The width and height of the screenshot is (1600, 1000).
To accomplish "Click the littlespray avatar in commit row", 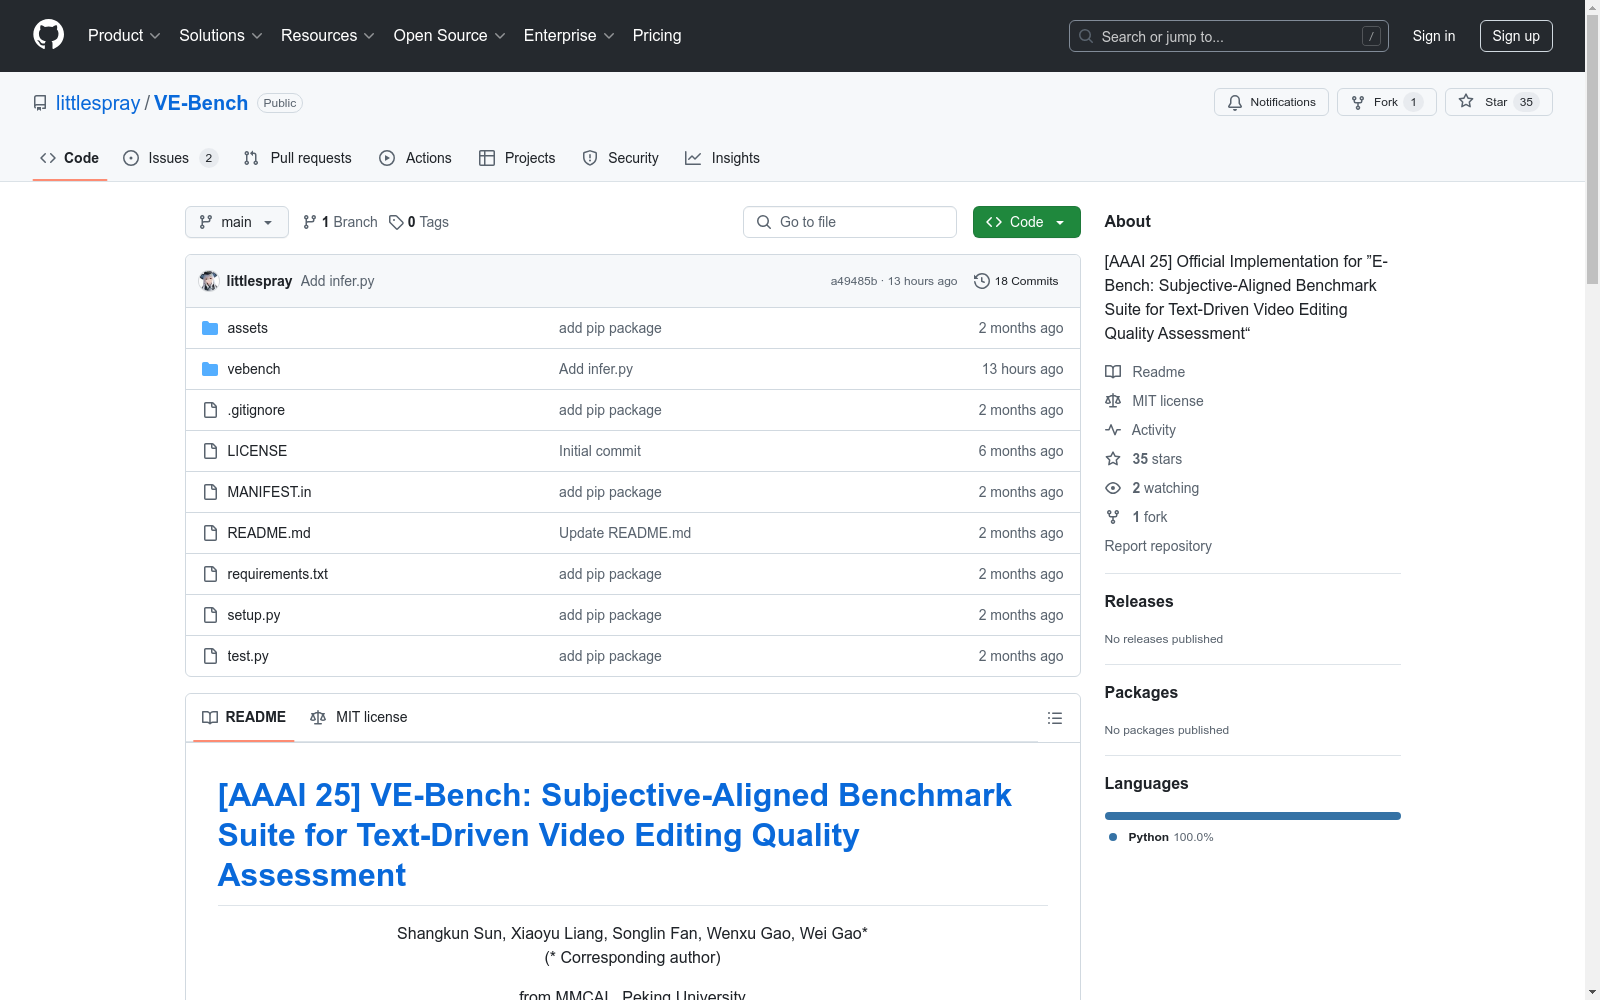I will [x=209, y=281].
